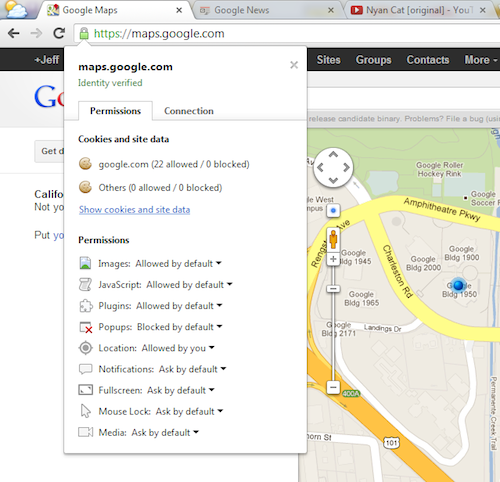Screen dimensions: 500x482
Task: Close the site info popup
Action: click(x=294, y=65)
